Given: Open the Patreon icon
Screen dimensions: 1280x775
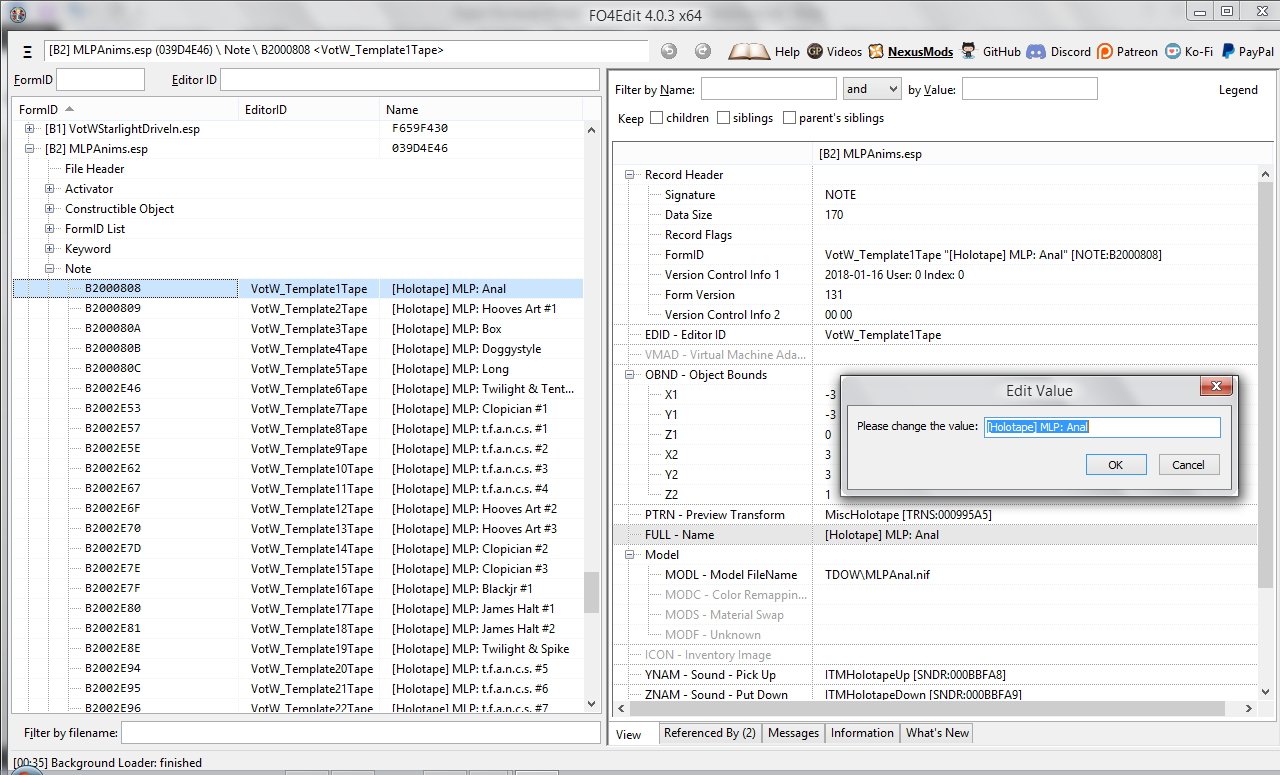Looking at the screenshot, I should (x=1105, y=51).
